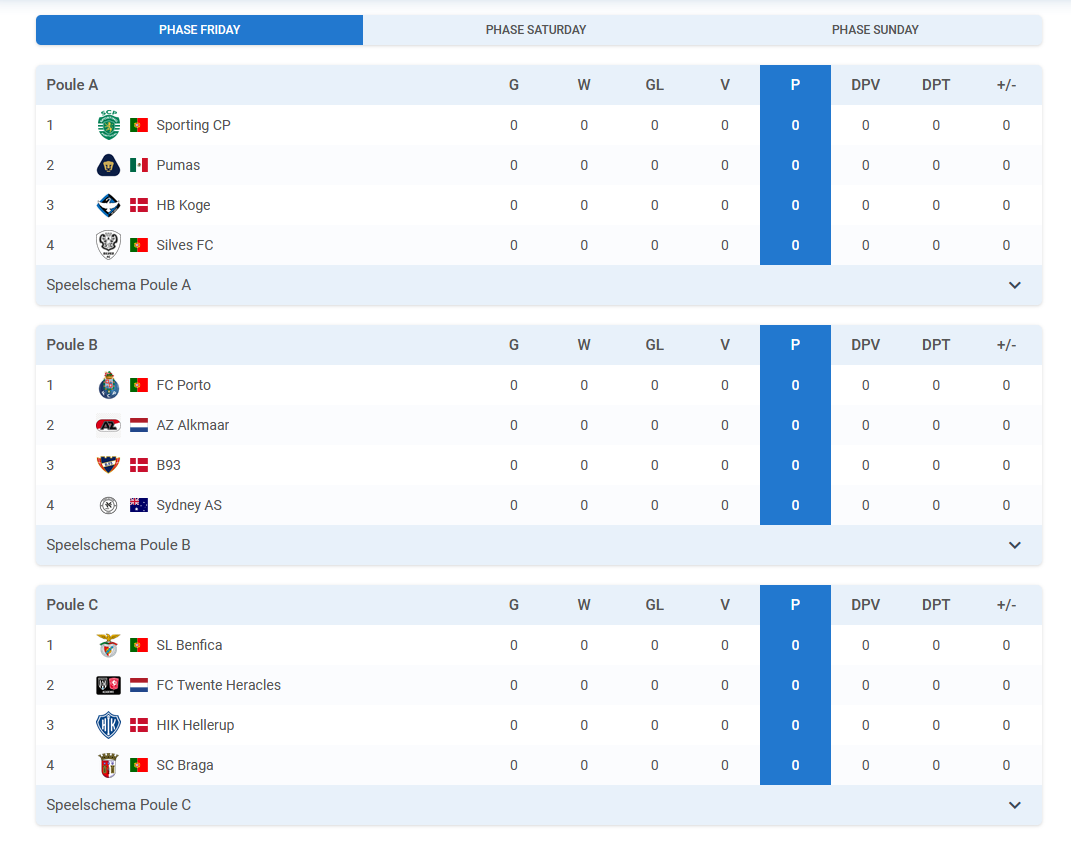Click the DPV column header in Poule B
The height and width of the screenshot is (856, 1071).
(865, 345)
